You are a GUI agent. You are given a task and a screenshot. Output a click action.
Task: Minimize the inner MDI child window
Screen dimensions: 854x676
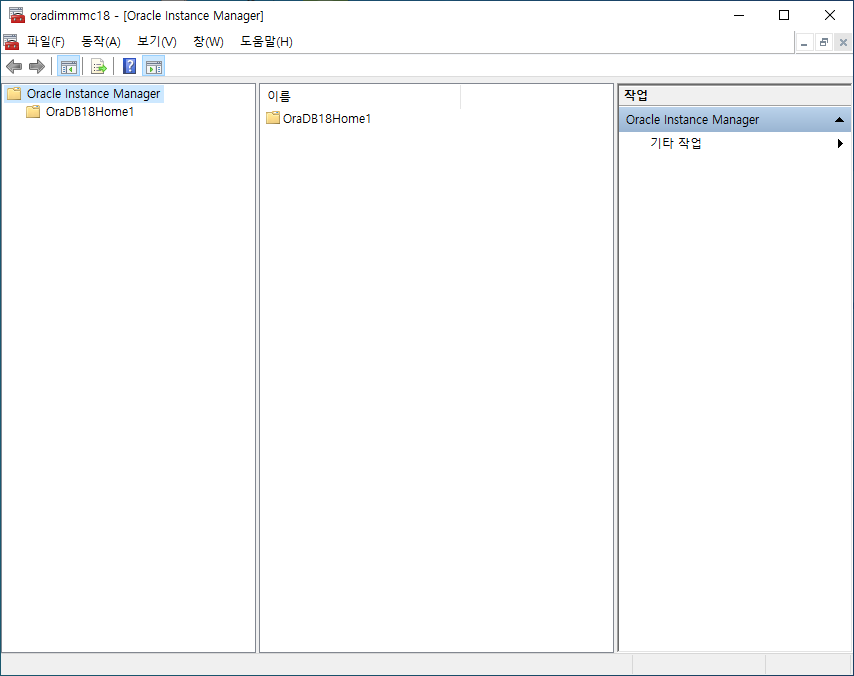pyautogui.click(x=804, y=42)
